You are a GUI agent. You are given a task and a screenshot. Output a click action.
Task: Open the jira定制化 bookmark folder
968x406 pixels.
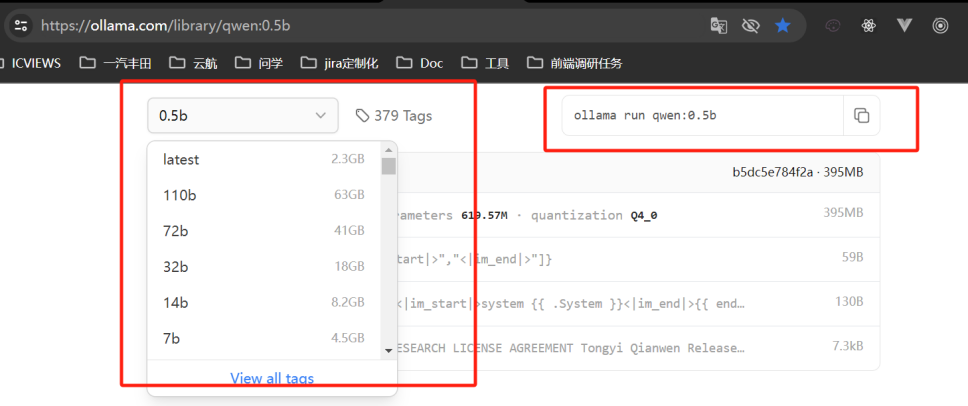(339, 62)
